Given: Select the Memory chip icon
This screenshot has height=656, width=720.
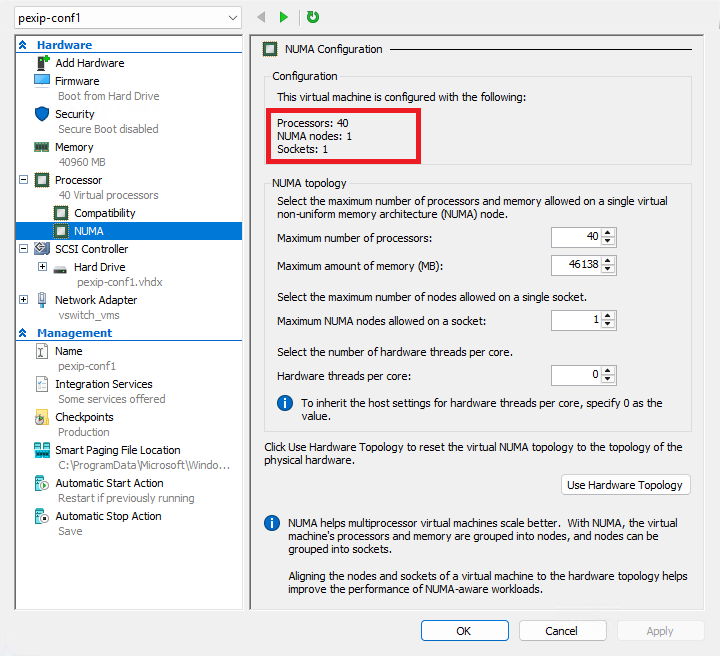Looking at the screenshot, I should click(42, 147).
